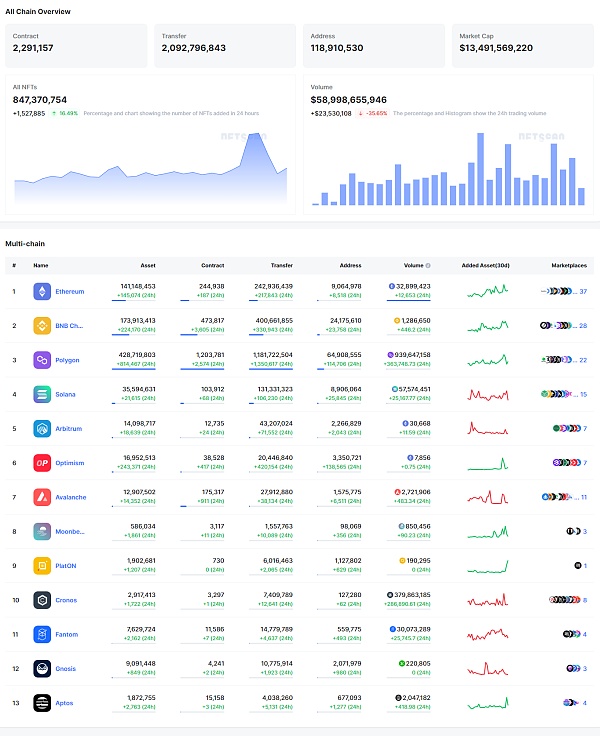600x736 pixels.
Task: Open the Avalanche chain link
Action: tap(71, 497)
